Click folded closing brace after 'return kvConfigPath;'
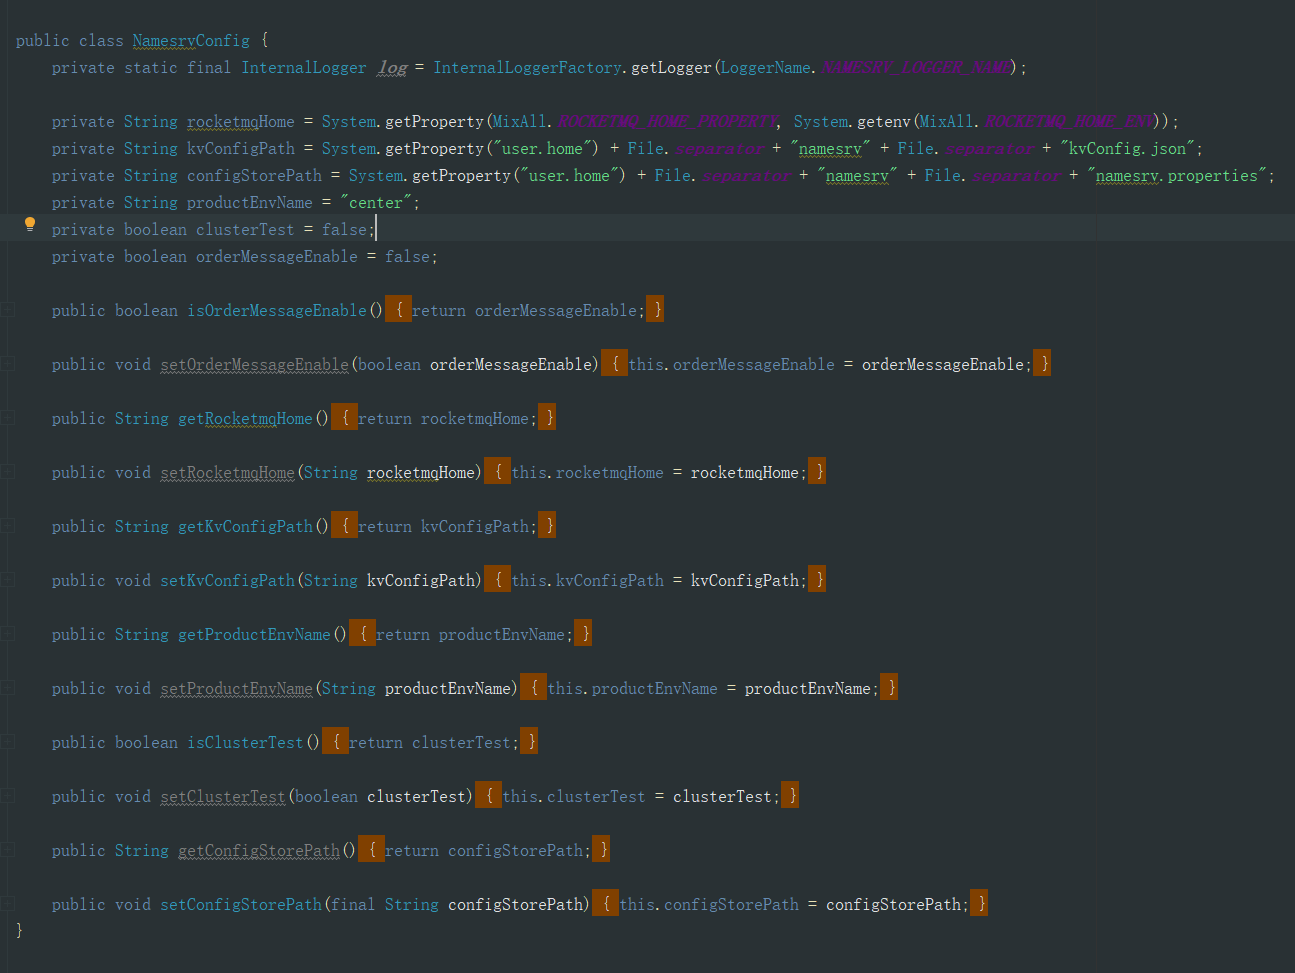 [x=547, y=526]
